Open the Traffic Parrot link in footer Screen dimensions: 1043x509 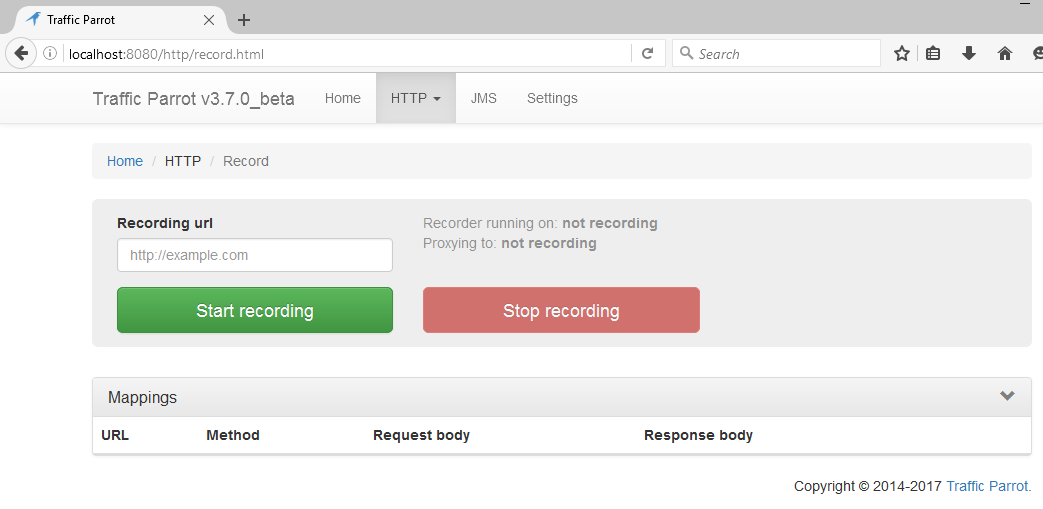[x=988, y=486]
